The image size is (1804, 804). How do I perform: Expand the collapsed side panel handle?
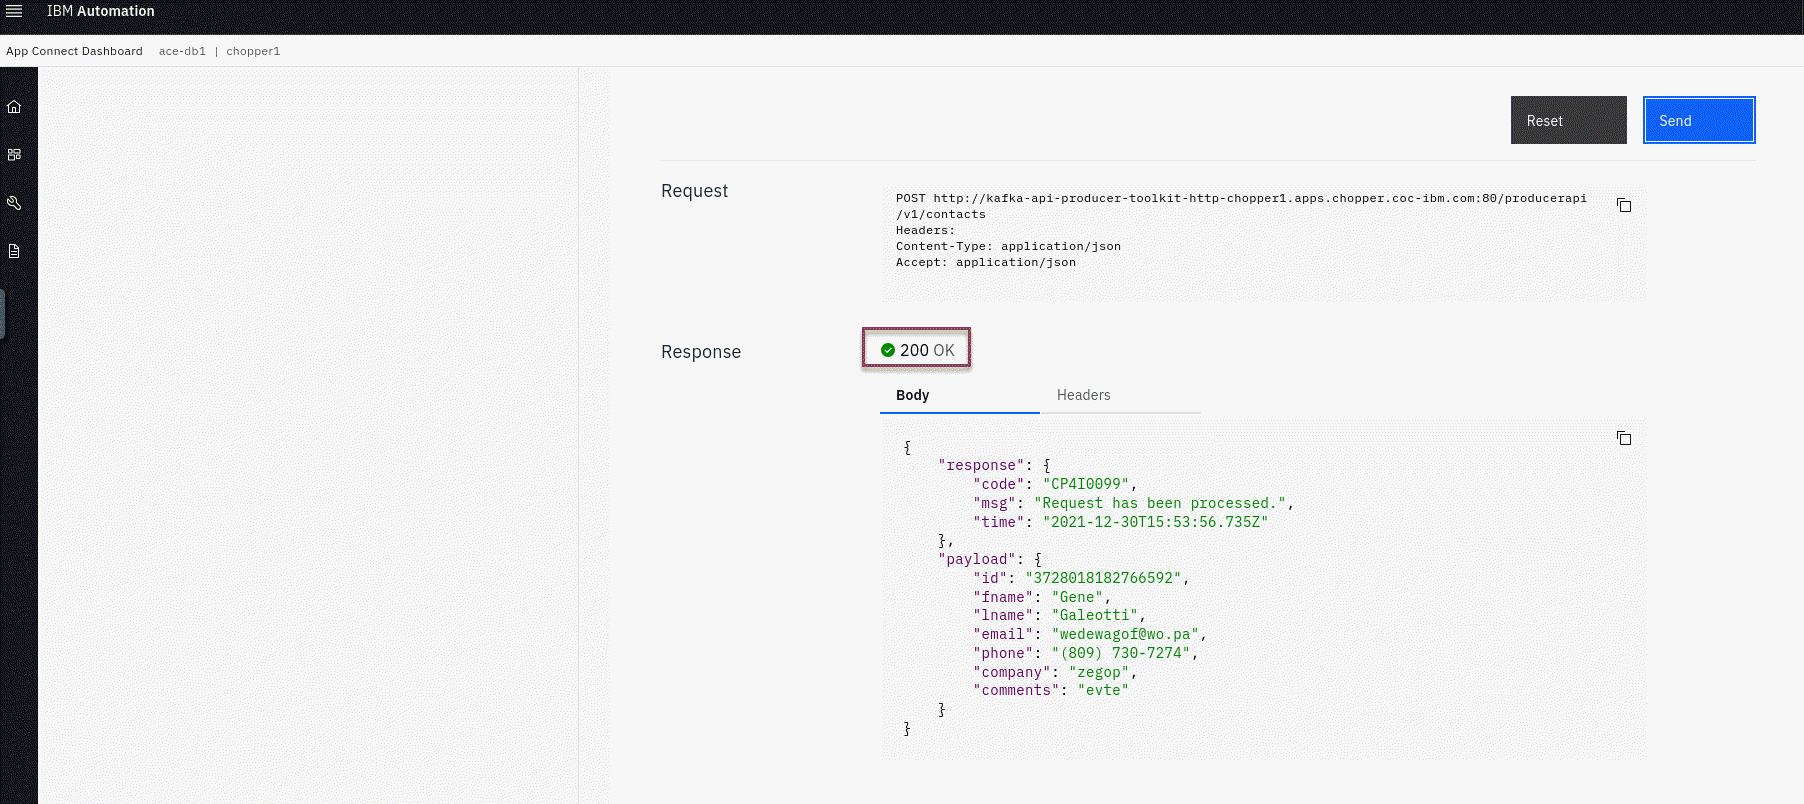pyautogui.click(x=3, y=314)
